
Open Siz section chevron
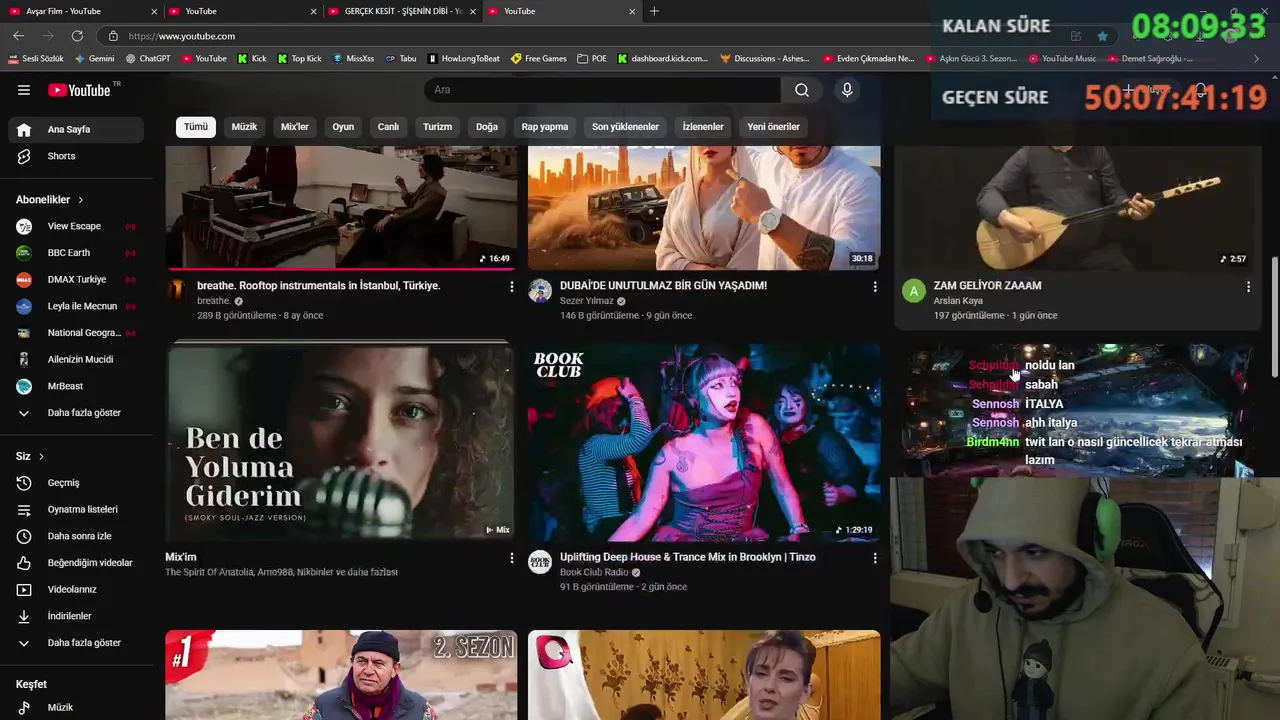click(x=41, y=457)
